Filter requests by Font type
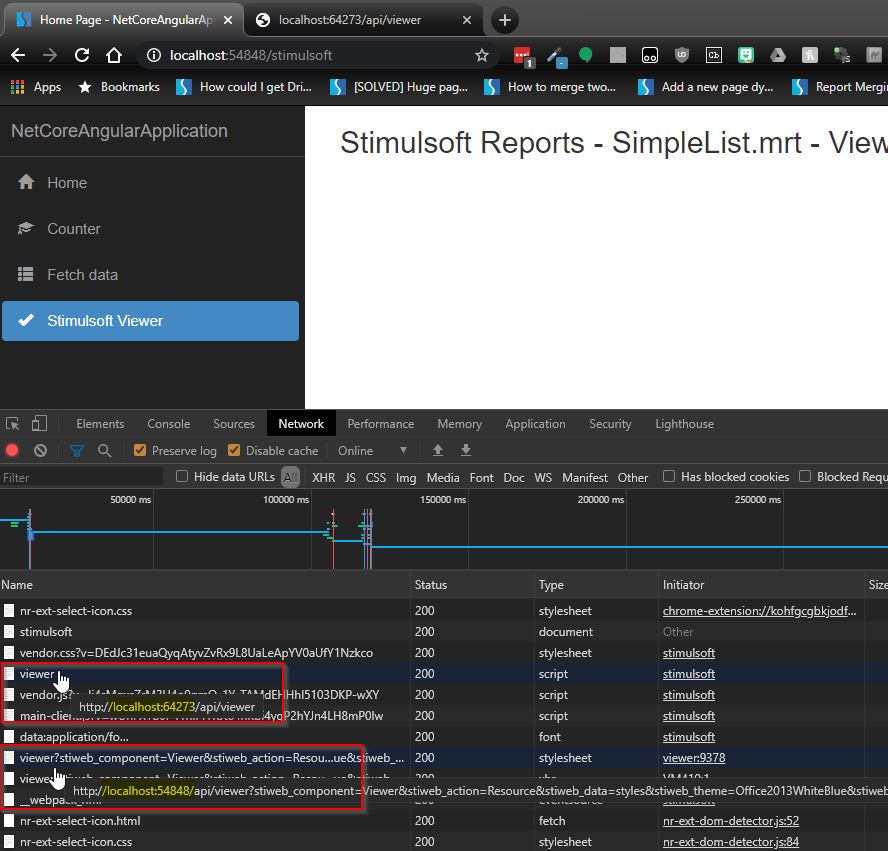The width and height of the screenshot is (888, 851). pos(481,477)
